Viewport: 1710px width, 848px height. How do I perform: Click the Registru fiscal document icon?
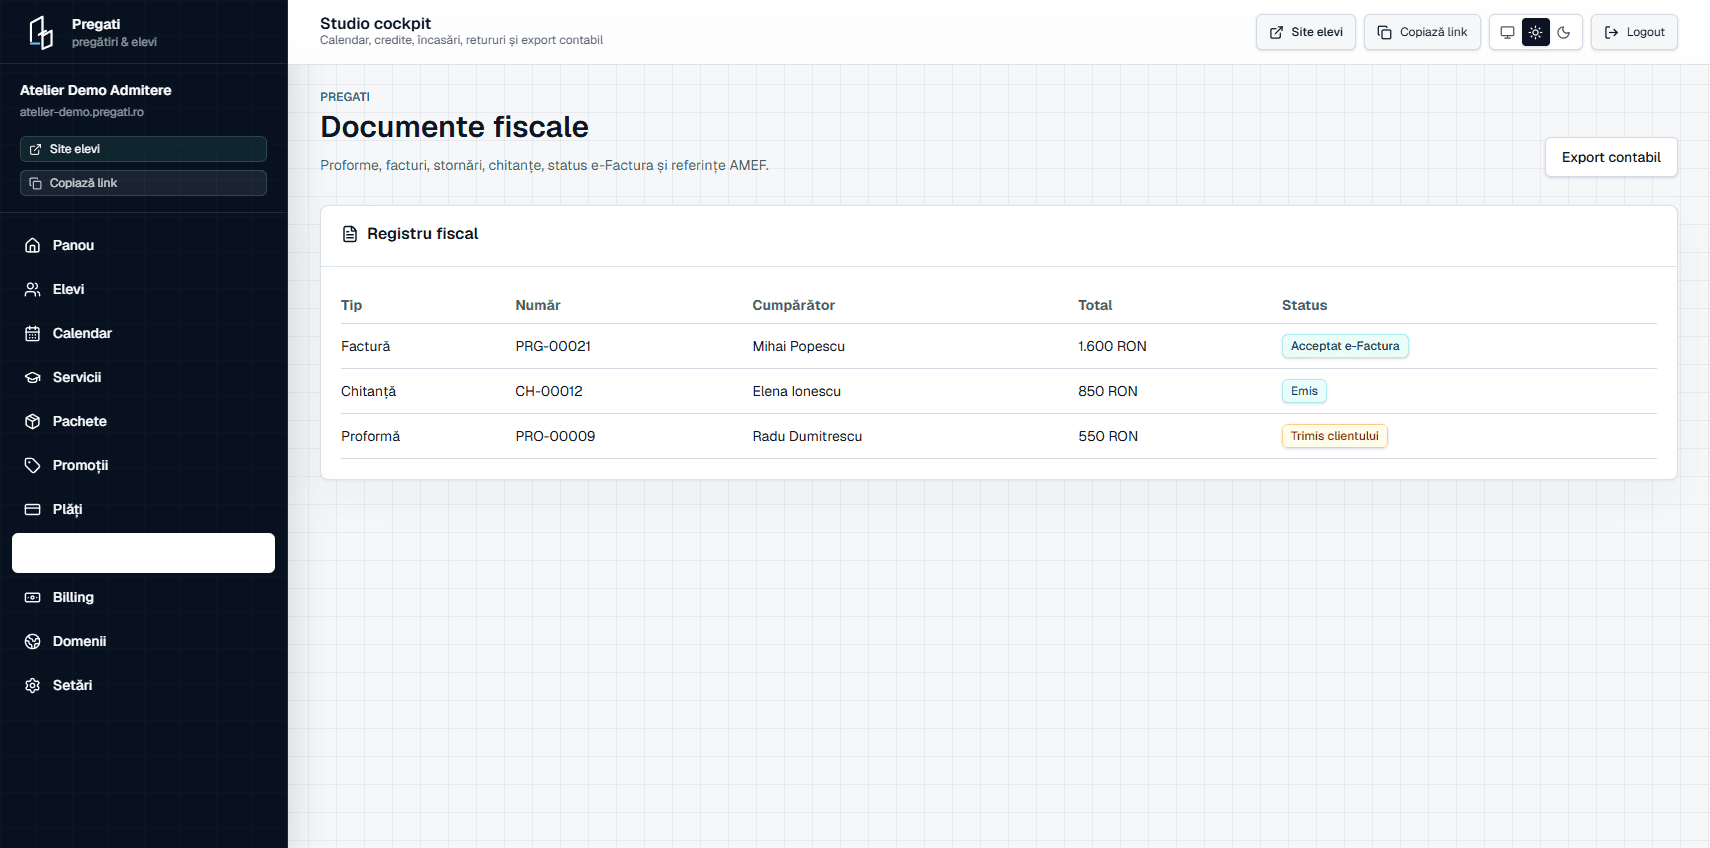click(350, 234)
